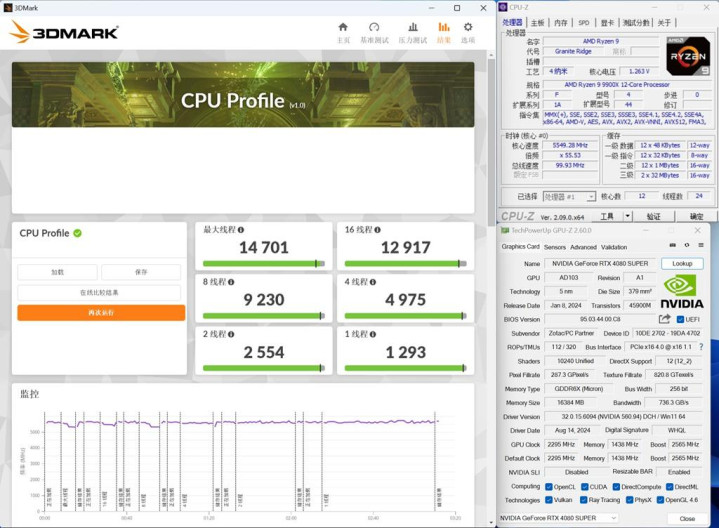Click the Lookup button in GPU-Z
Viewport: 719px width, 528px height.
coord(682,263)
